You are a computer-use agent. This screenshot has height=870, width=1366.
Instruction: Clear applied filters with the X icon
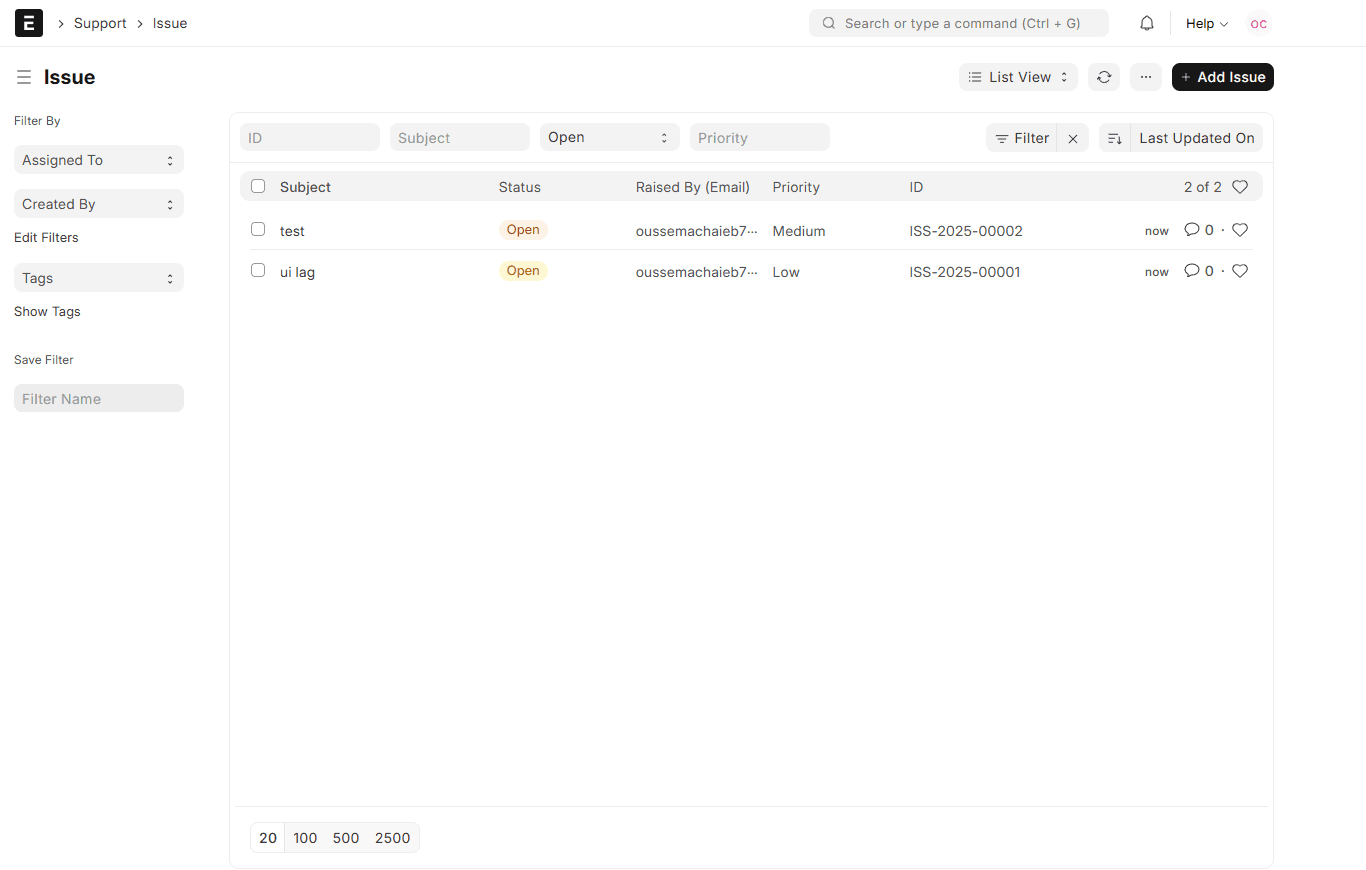pyautogui.click(x=1073, y=138)
